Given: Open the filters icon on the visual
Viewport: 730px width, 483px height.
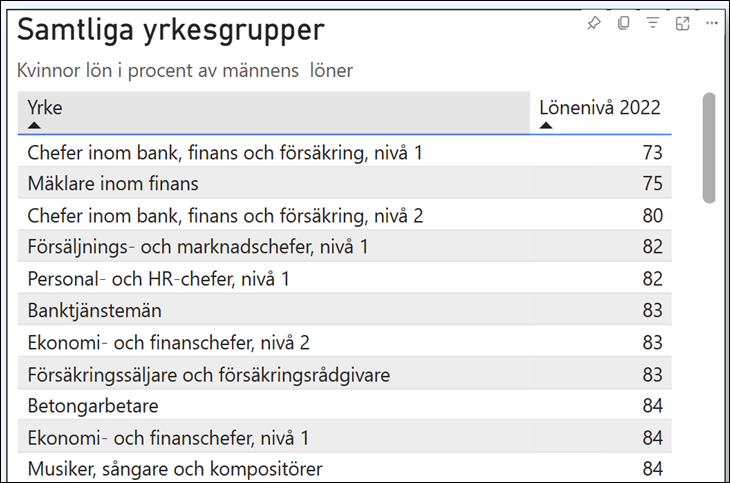Looking at the screenshot, I should point(653,24).
